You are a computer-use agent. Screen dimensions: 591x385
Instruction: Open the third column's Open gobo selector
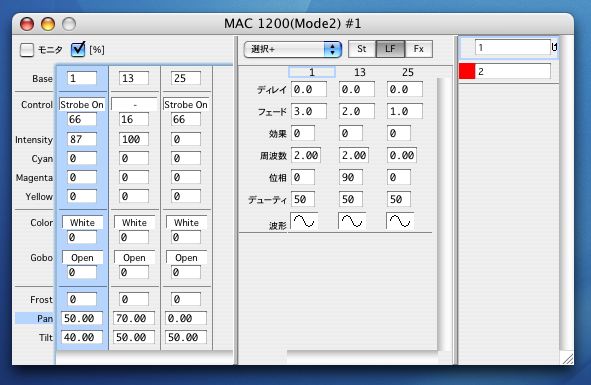click(x=187, y=258)
